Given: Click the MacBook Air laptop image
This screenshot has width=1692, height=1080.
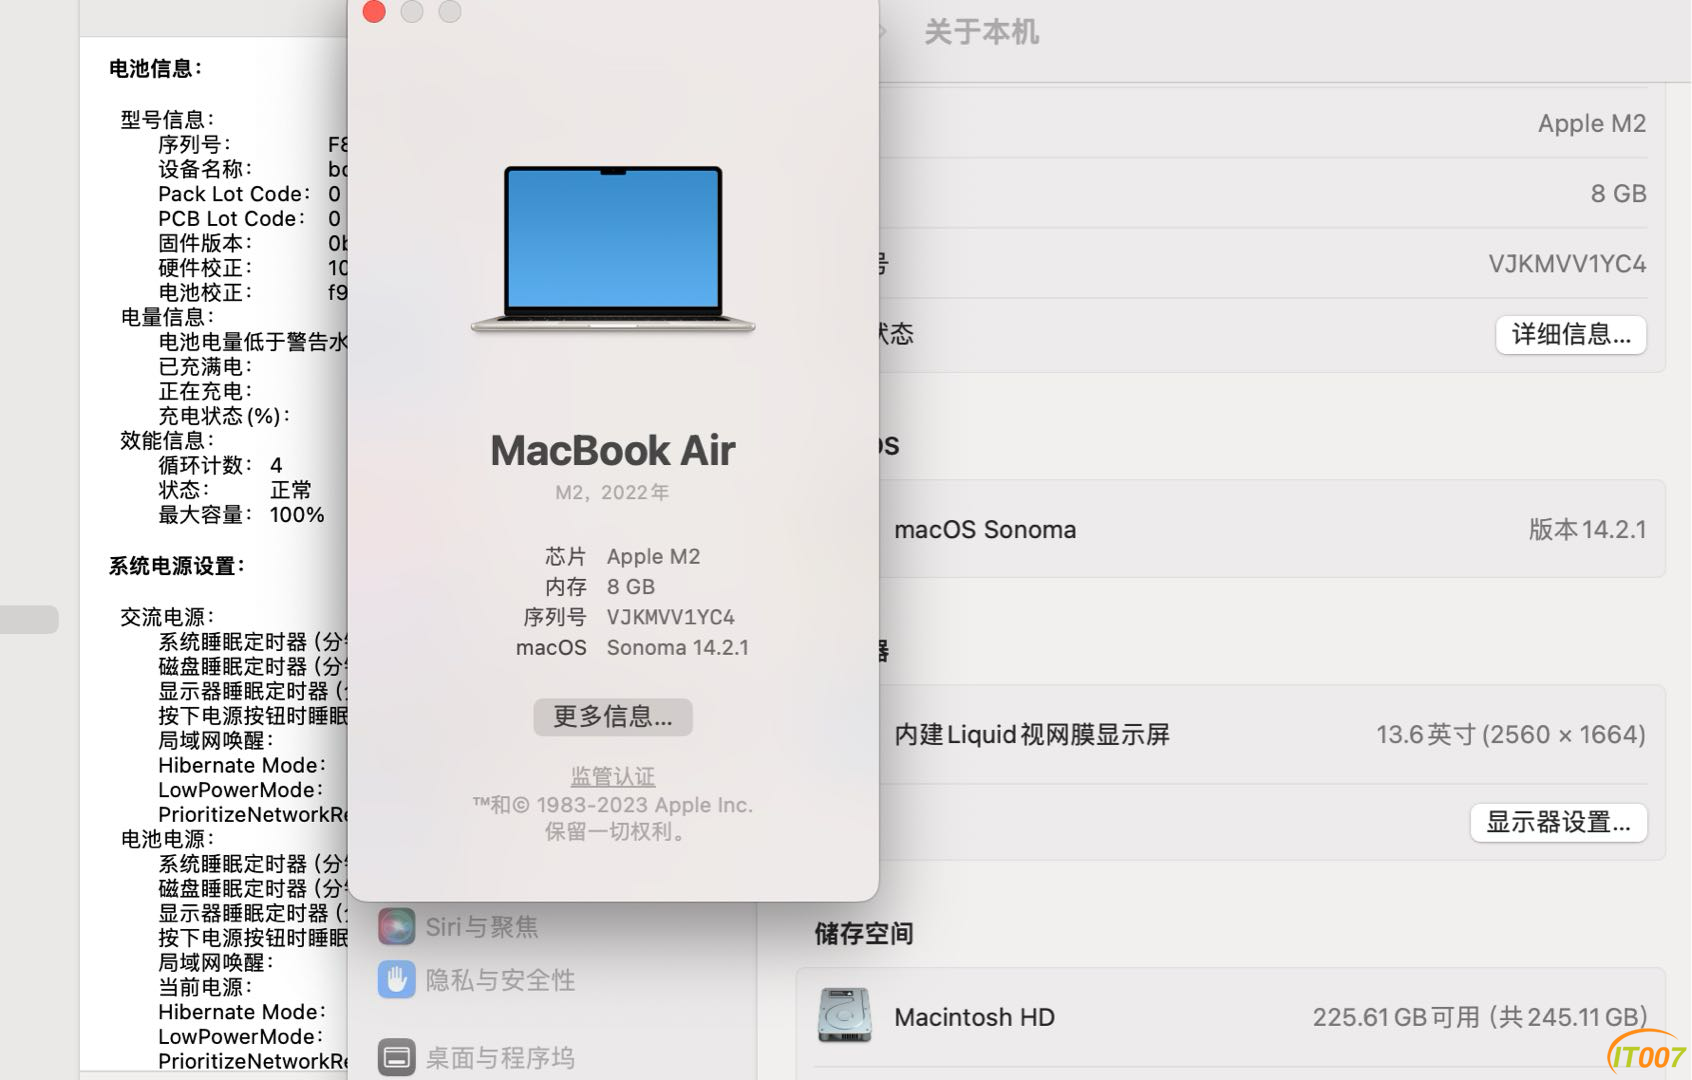Looking at the screenshot, I should click(x=613, y=250).
